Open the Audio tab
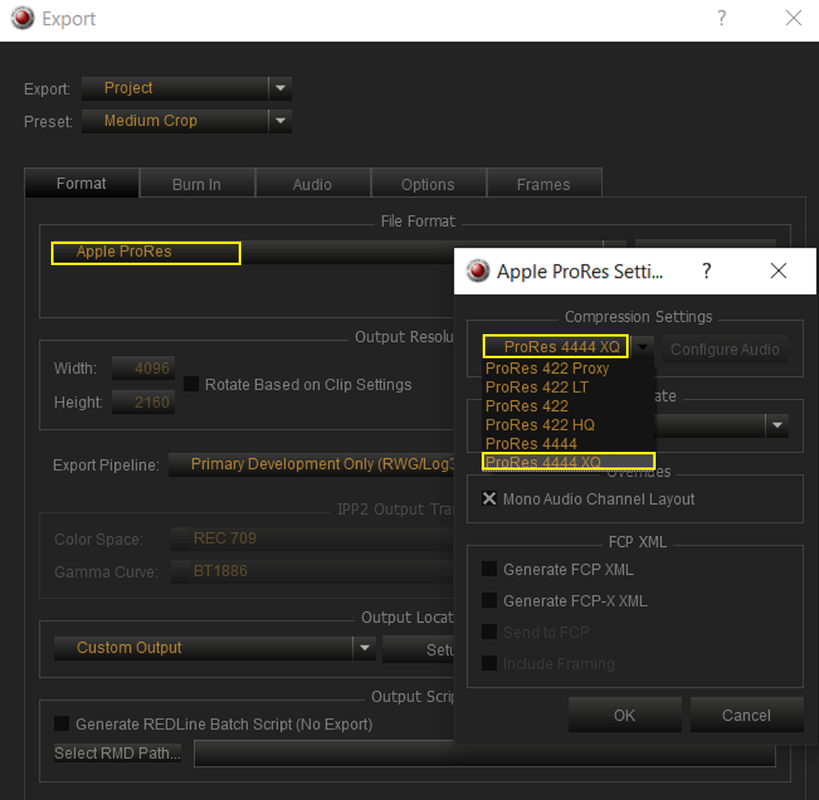The image size is (819, 800). [312, 184]
